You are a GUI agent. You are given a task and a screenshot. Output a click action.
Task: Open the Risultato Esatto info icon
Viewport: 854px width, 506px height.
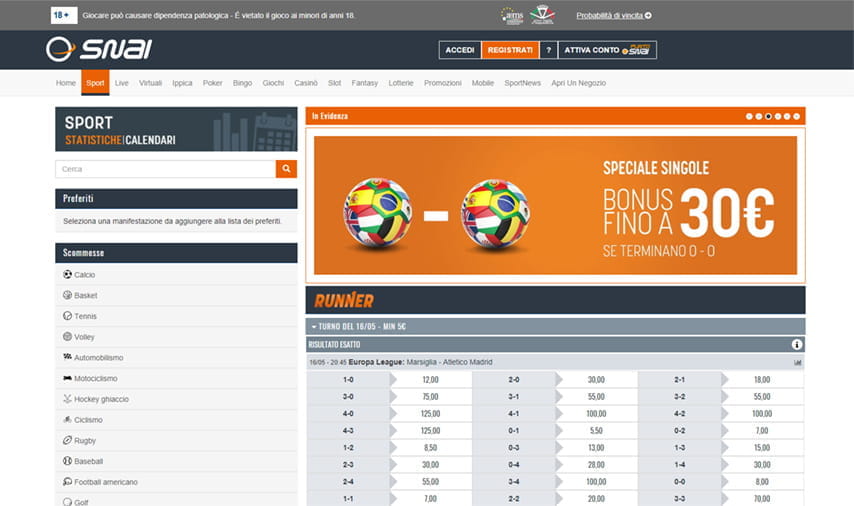(796, 344)
